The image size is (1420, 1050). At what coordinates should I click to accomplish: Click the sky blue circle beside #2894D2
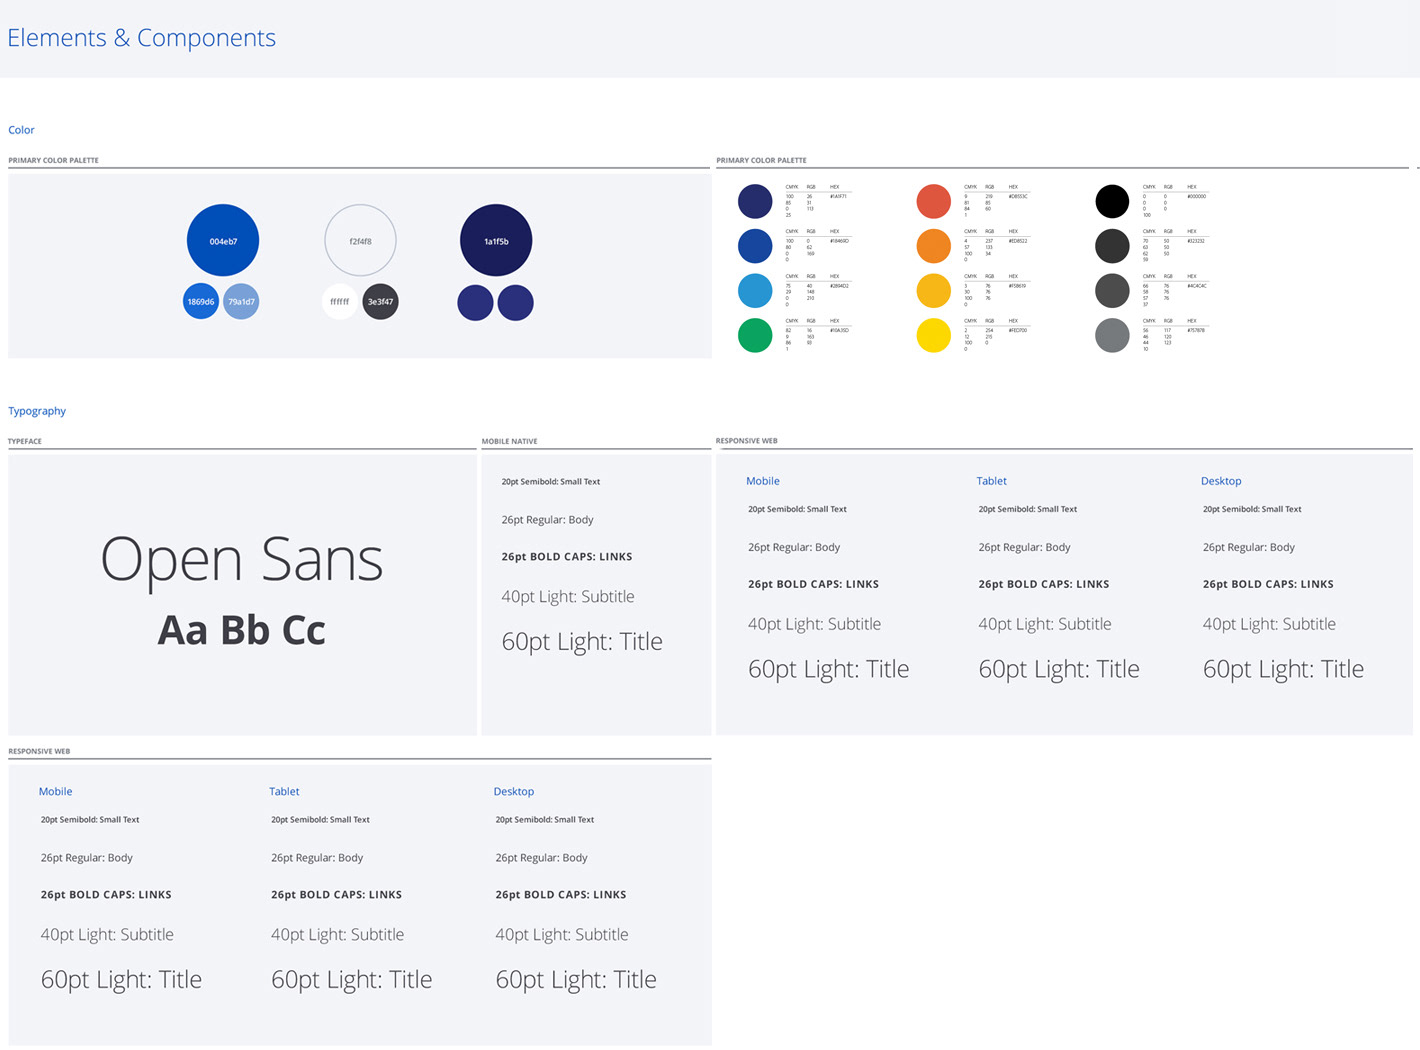[755, 290]
